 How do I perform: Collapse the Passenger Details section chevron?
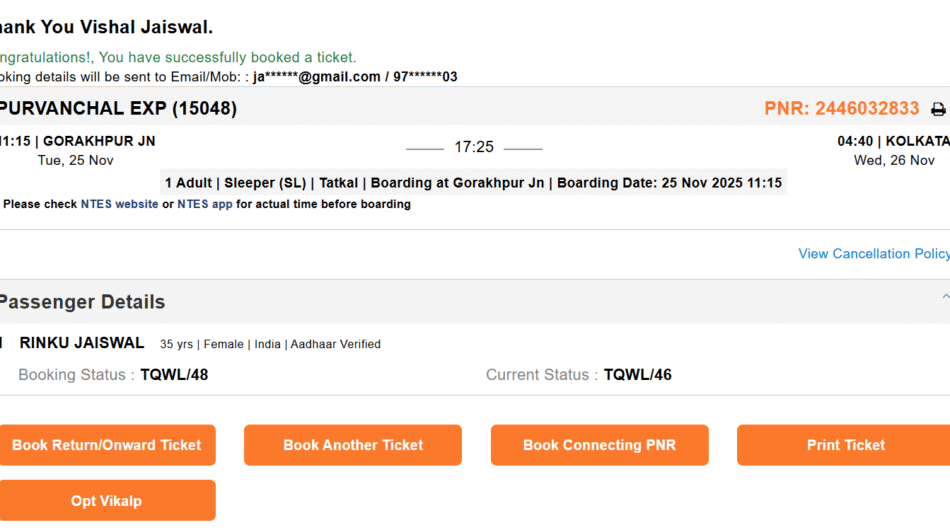(x=945, y=297)
